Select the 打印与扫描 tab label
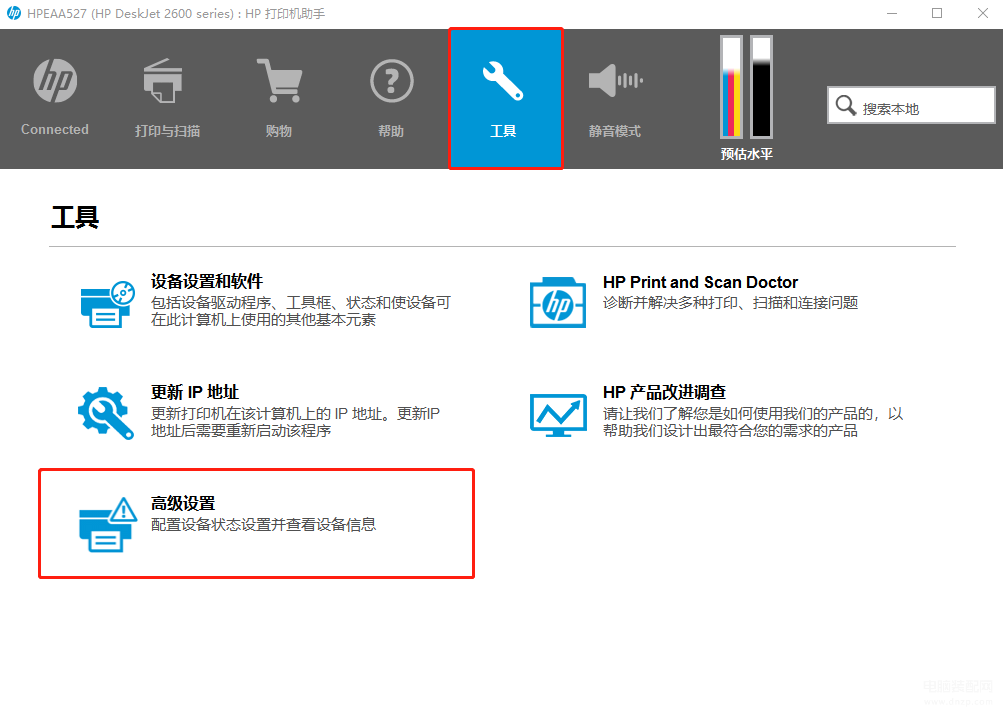1003x715 pixels. click(x=168, y=131)
